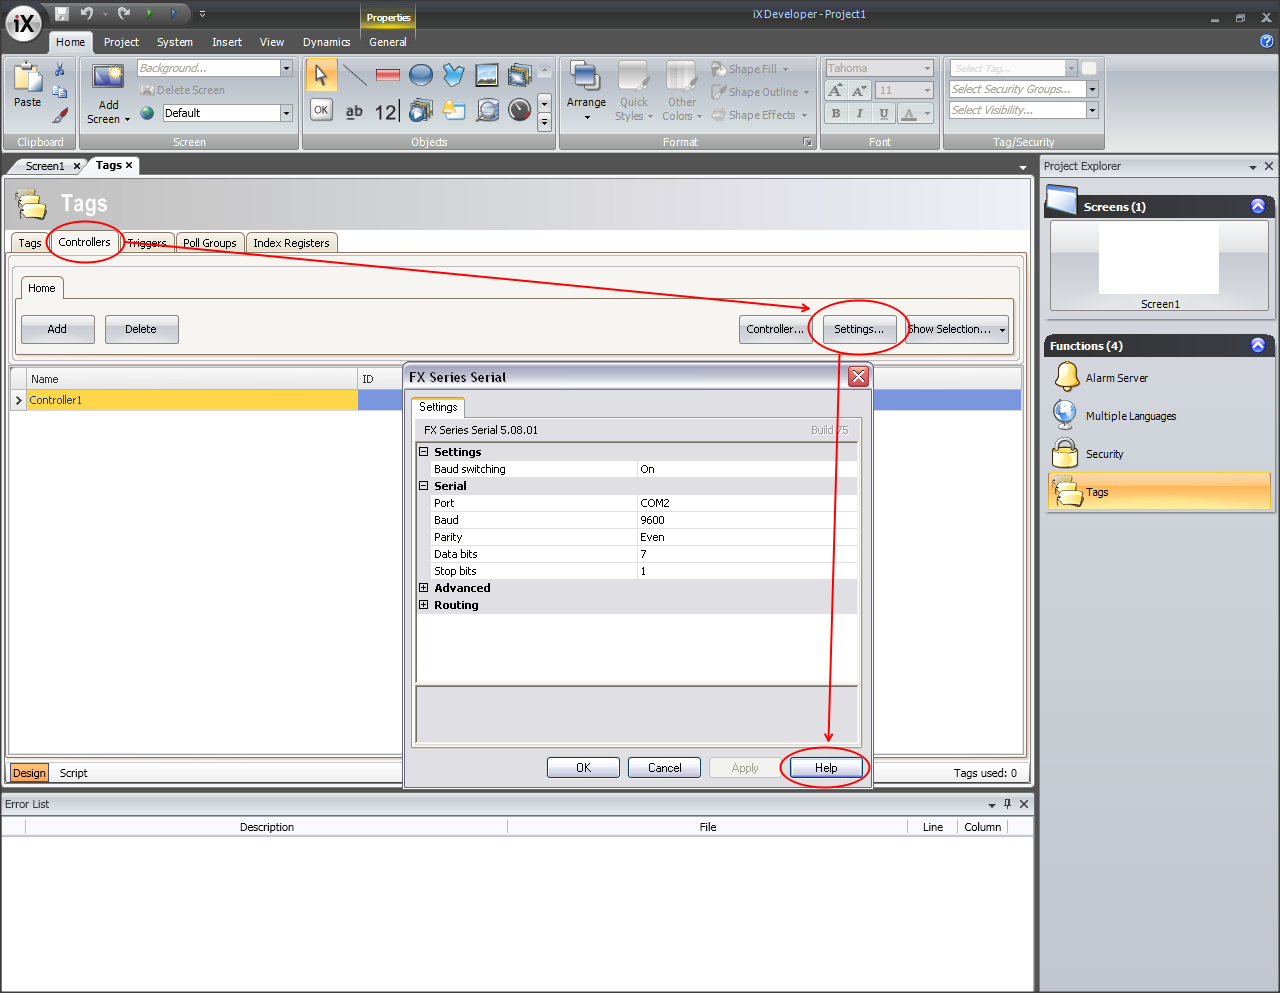Image resolution: width=1280 pixels, height=993 pixels.
Task: Collapse the Screens panel chevron
Action: pyautogui.click(x=1258, y=206)
